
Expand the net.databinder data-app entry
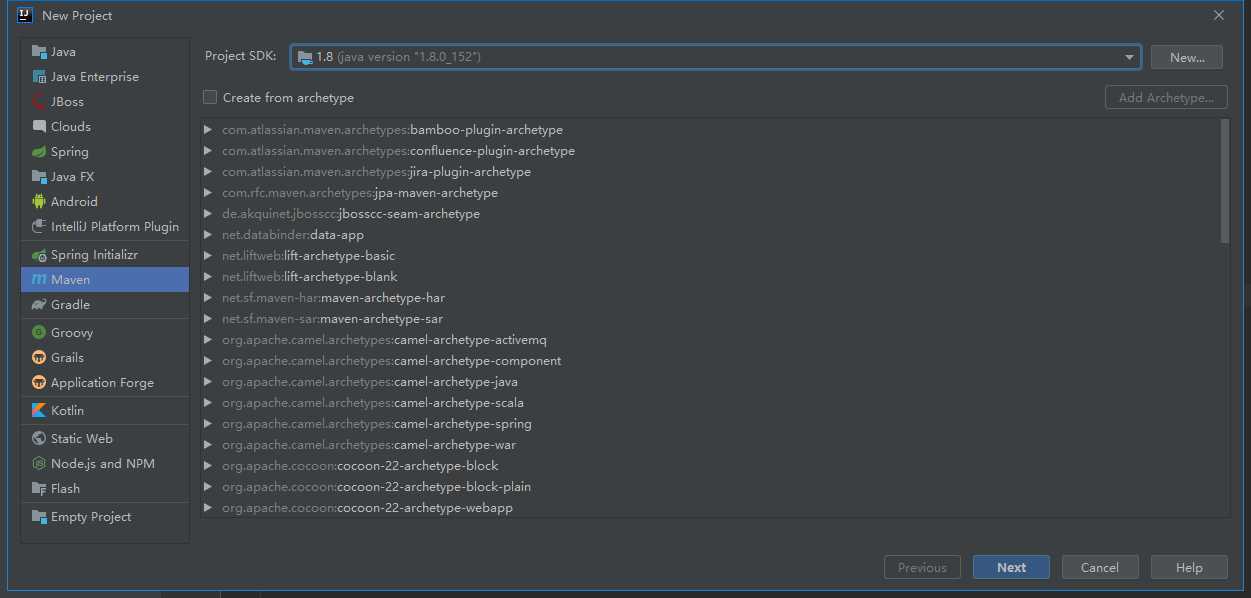pos(208,235)
